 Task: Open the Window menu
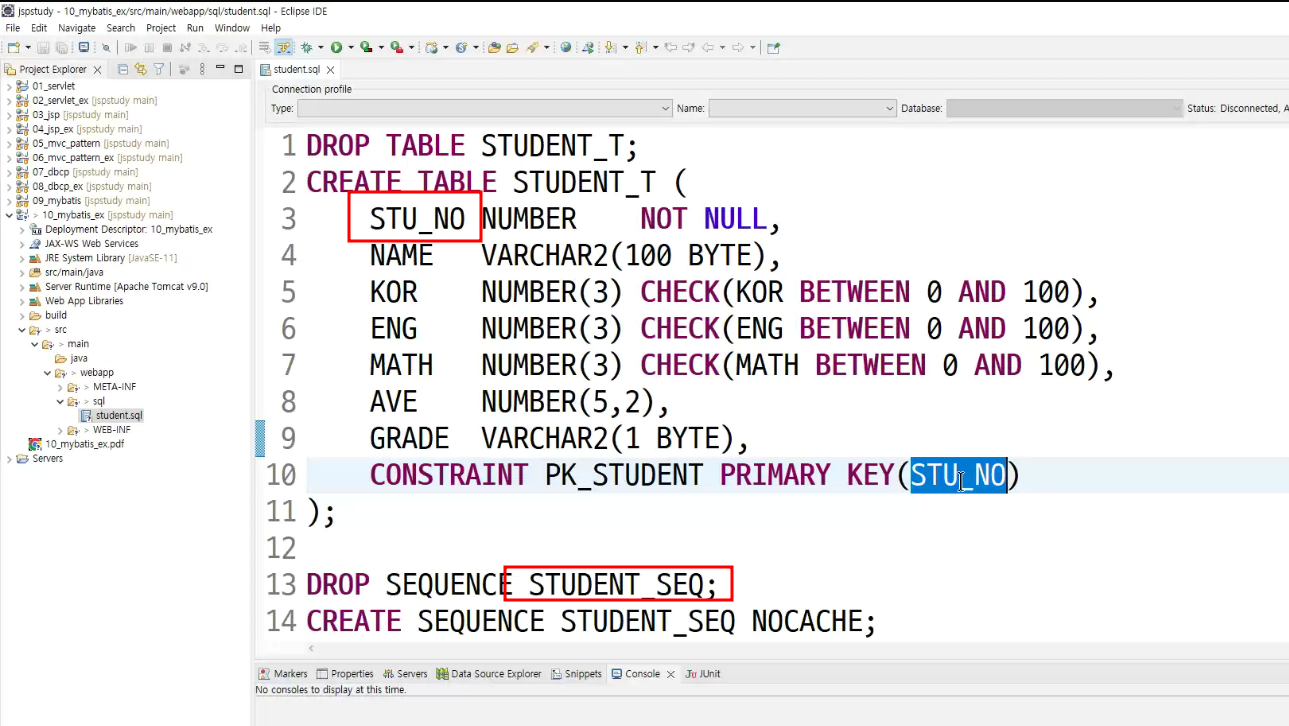click(232, 28)
